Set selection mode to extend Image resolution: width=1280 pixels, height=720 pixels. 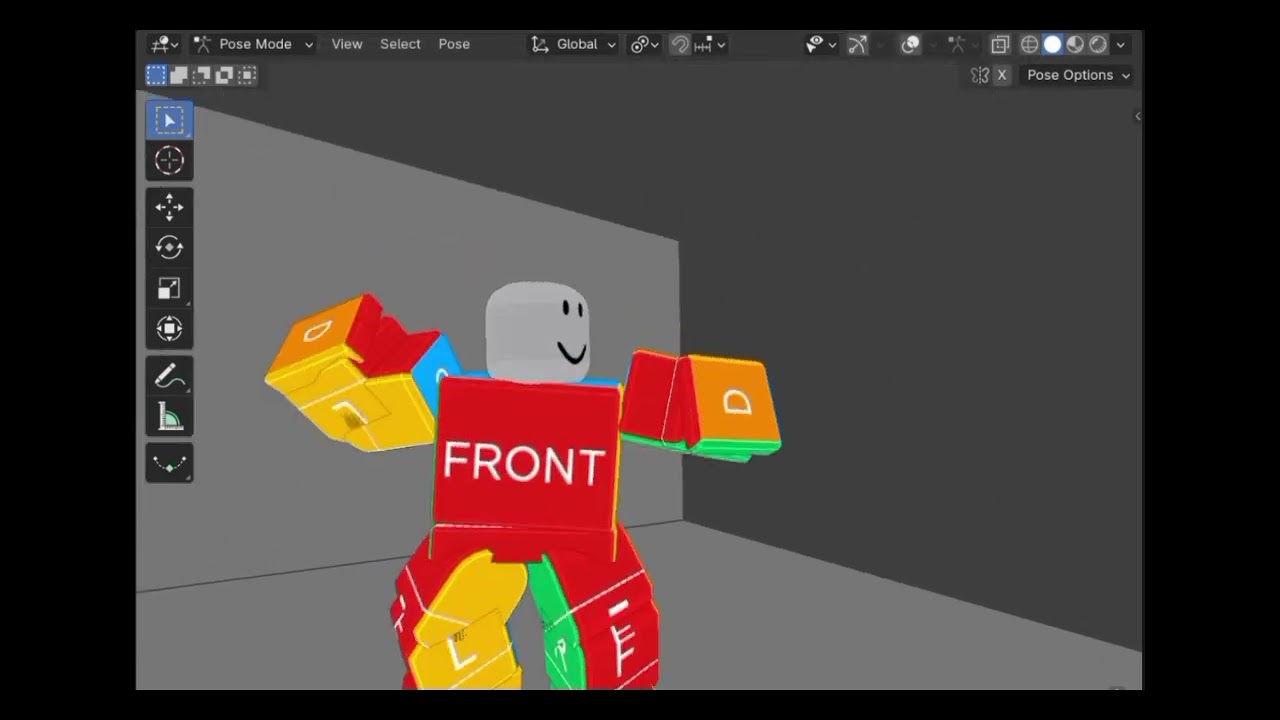(x=179, y=75)
